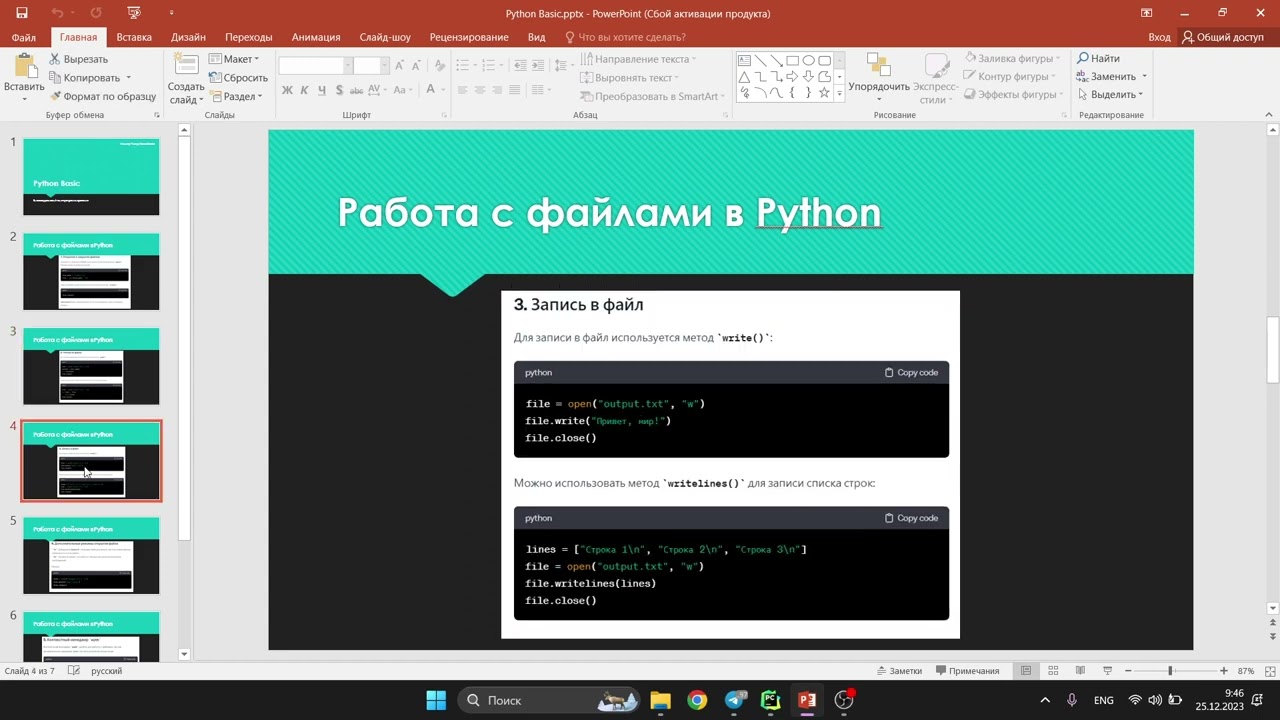Select the star shape in shapes gallery
Viewport: 1280px width, 720px height.
[x=824, y=92]
